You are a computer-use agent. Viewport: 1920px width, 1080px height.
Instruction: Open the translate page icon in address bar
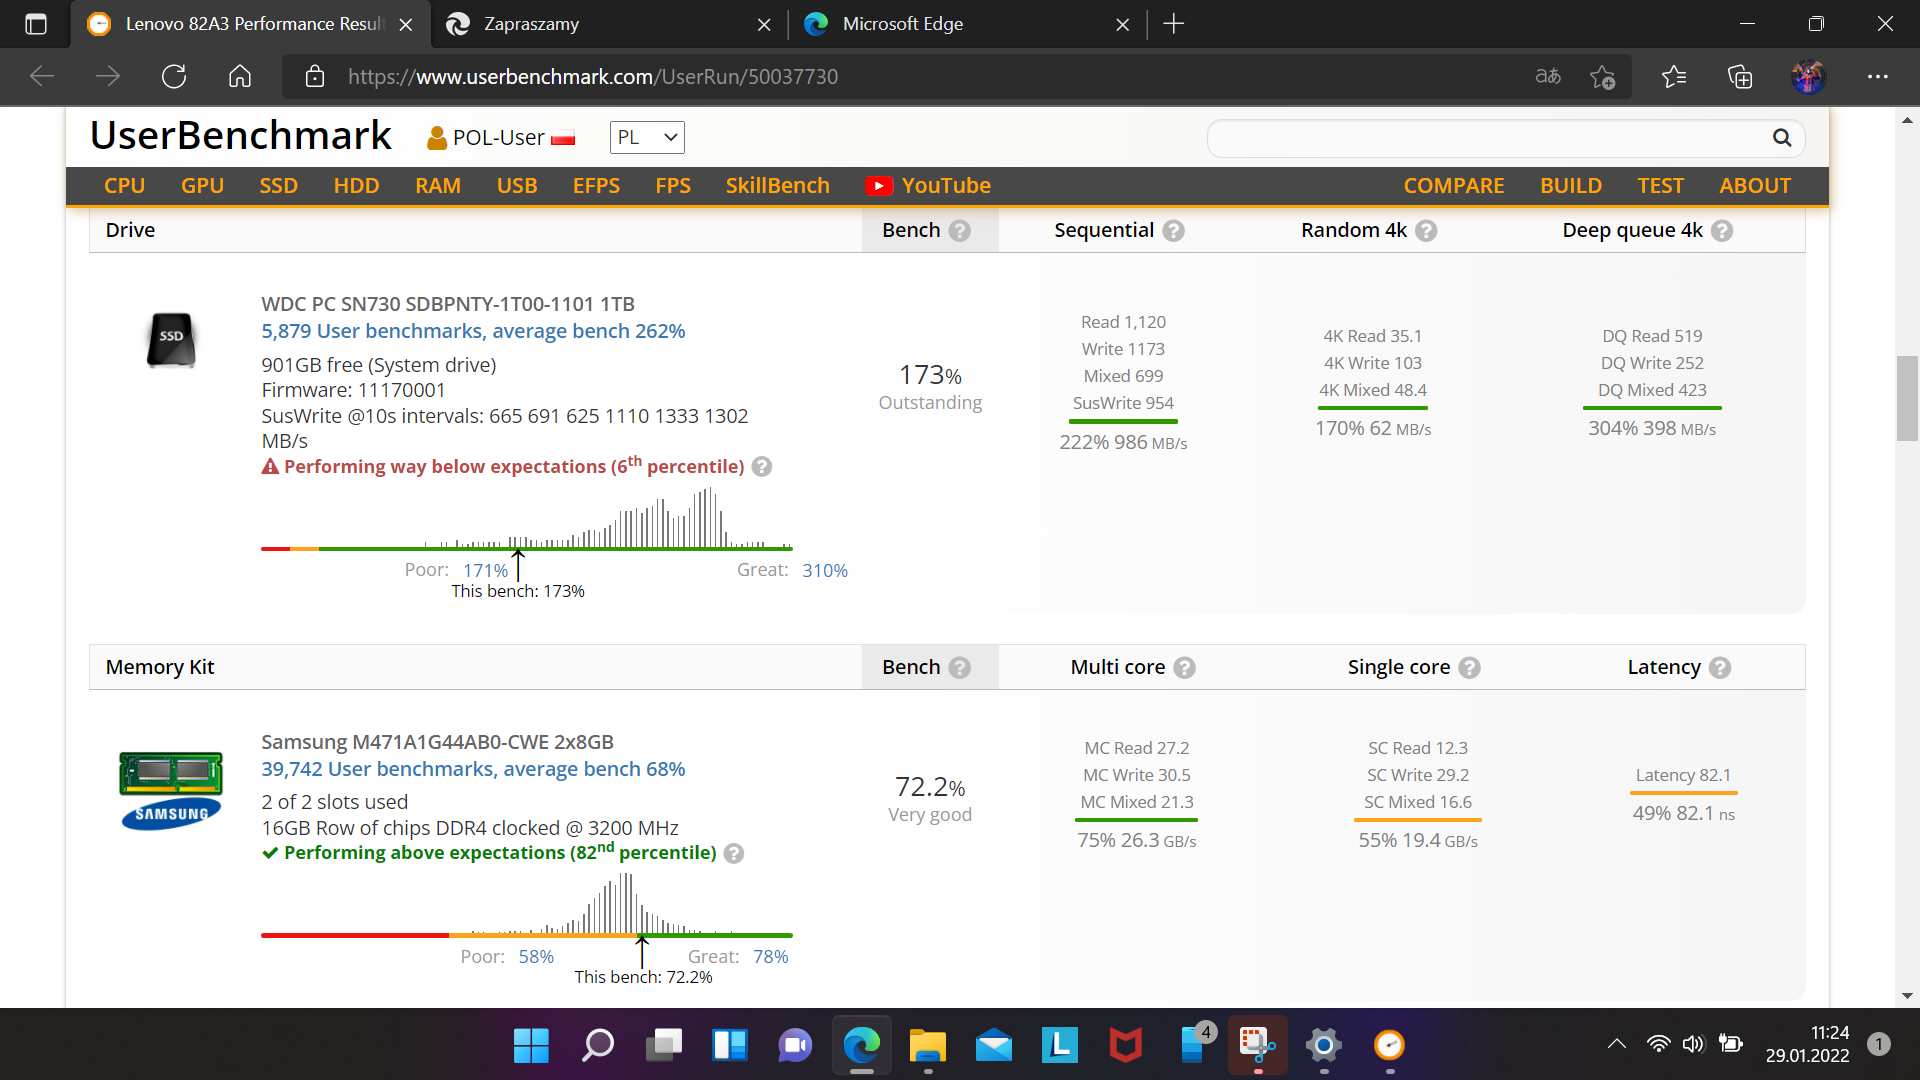click(1548, 77)
